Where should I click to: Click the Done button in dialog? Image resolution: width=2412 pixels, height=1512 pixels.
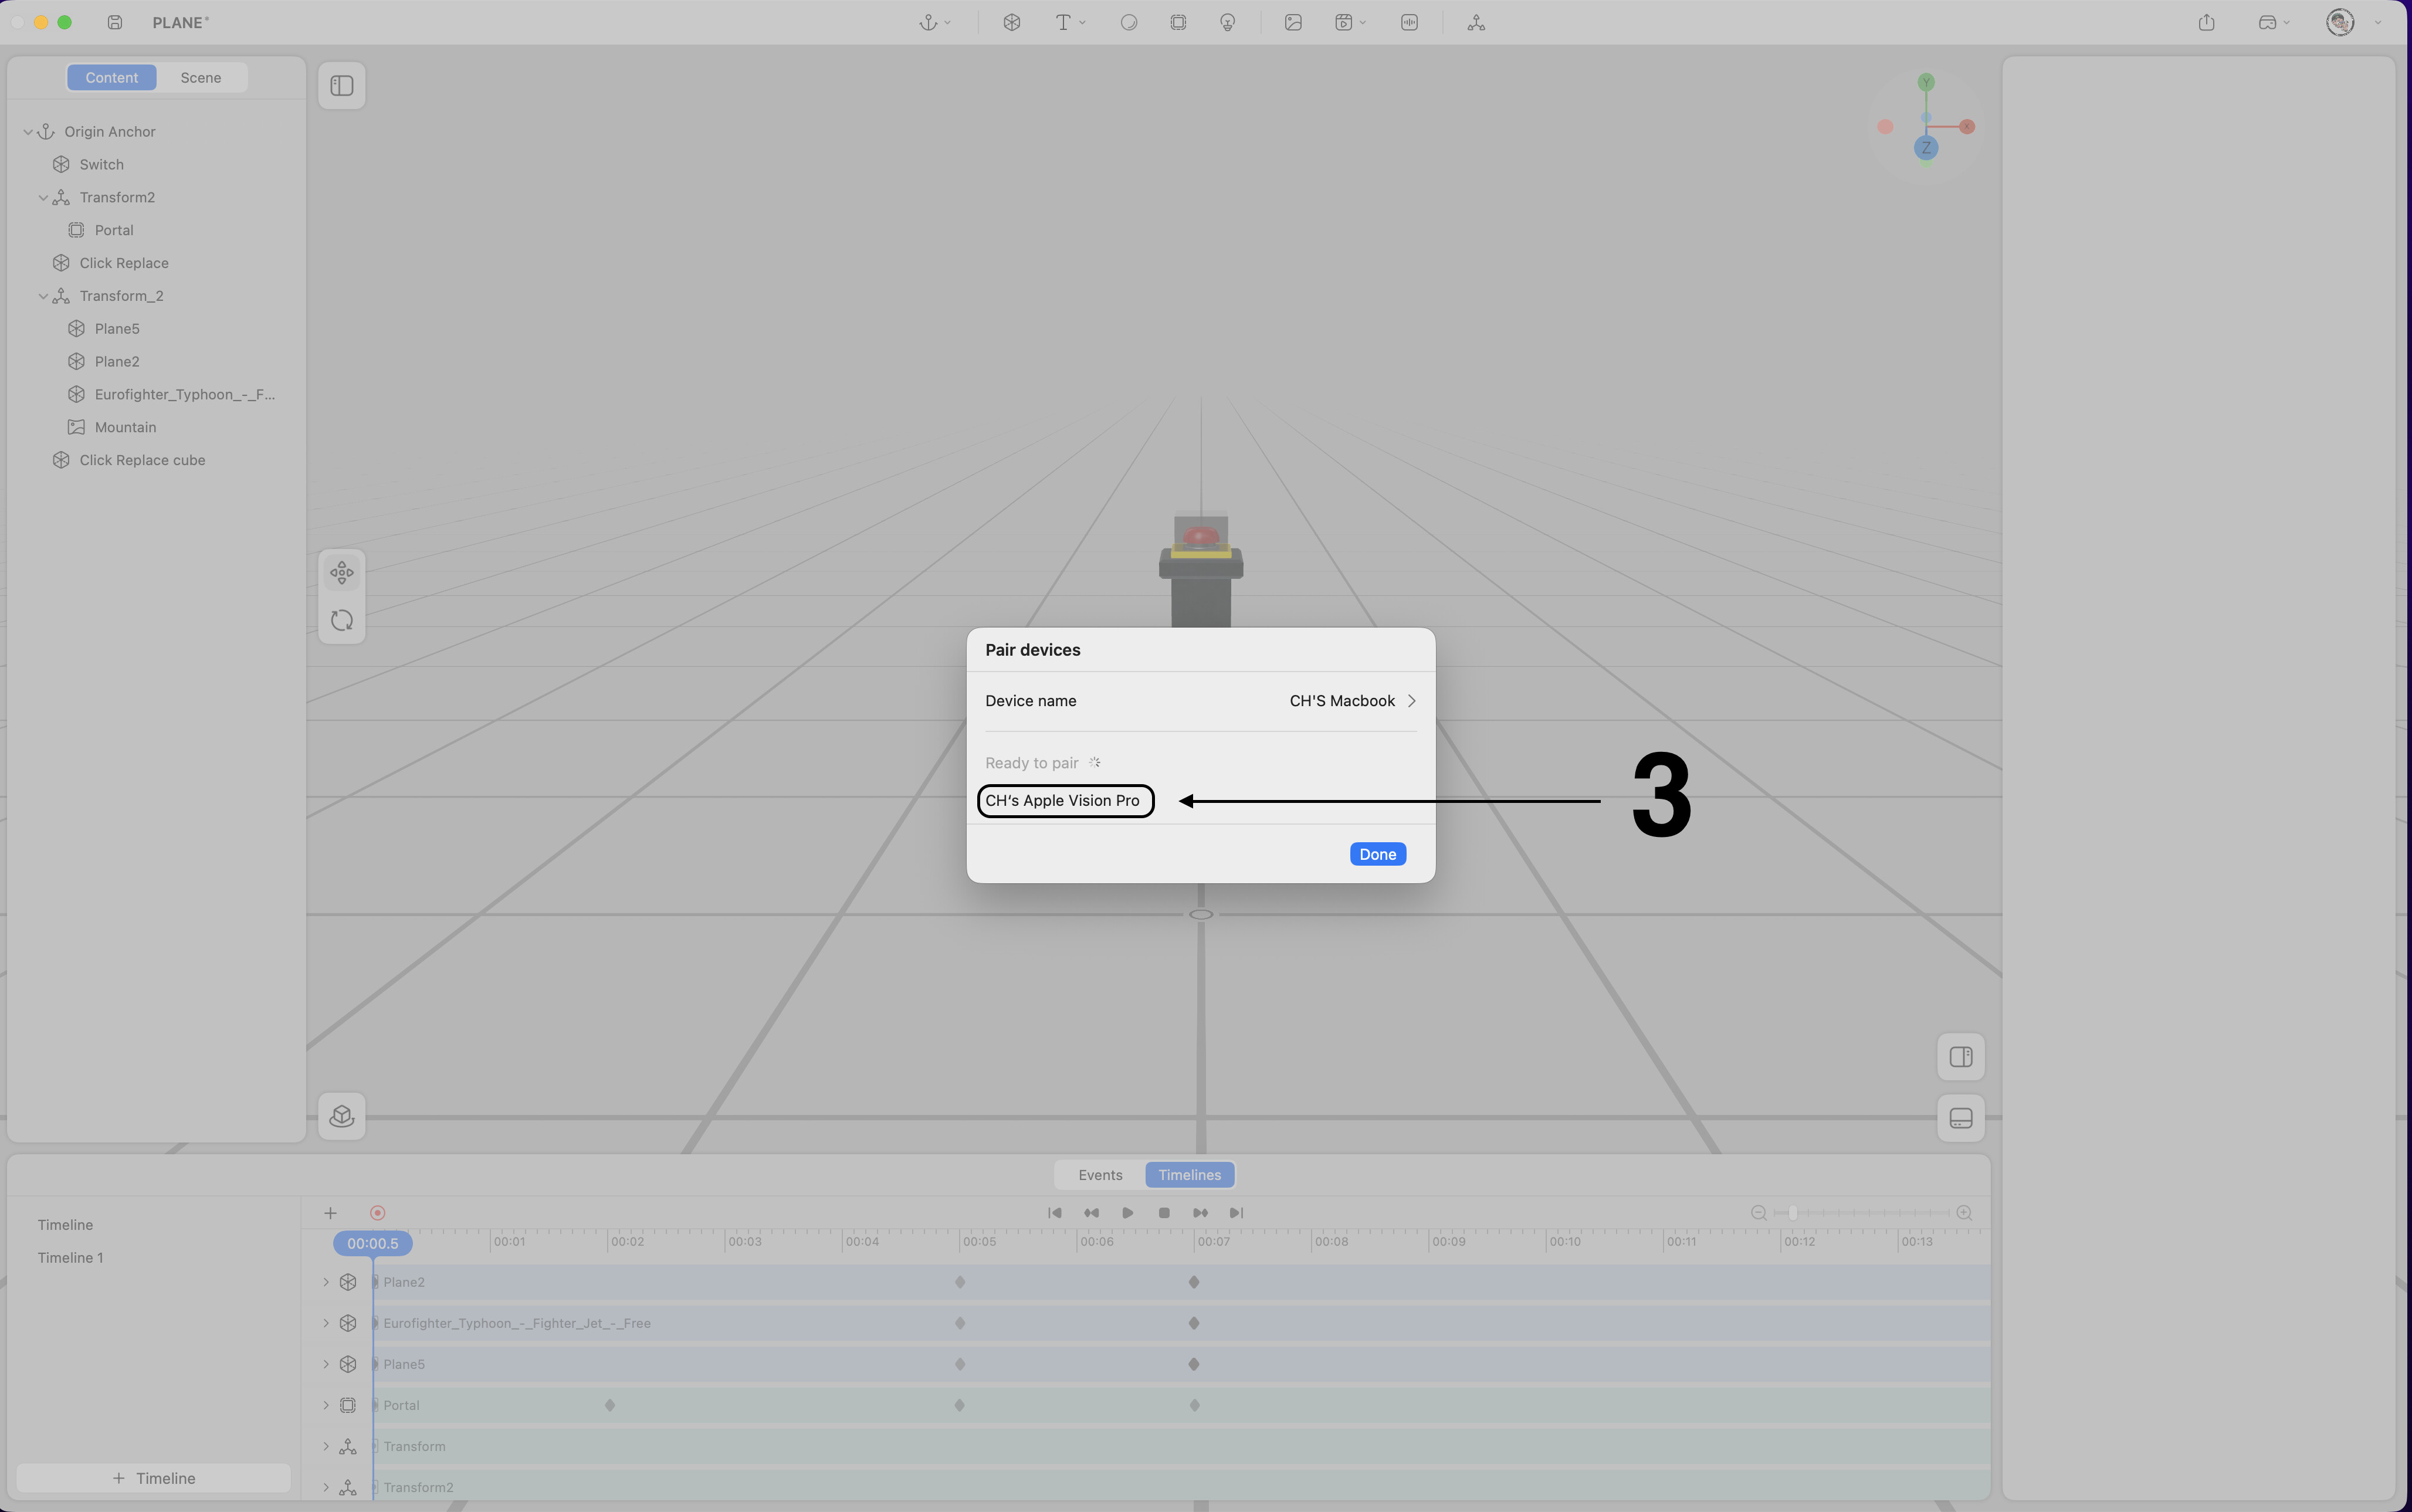click(1377, 854)
